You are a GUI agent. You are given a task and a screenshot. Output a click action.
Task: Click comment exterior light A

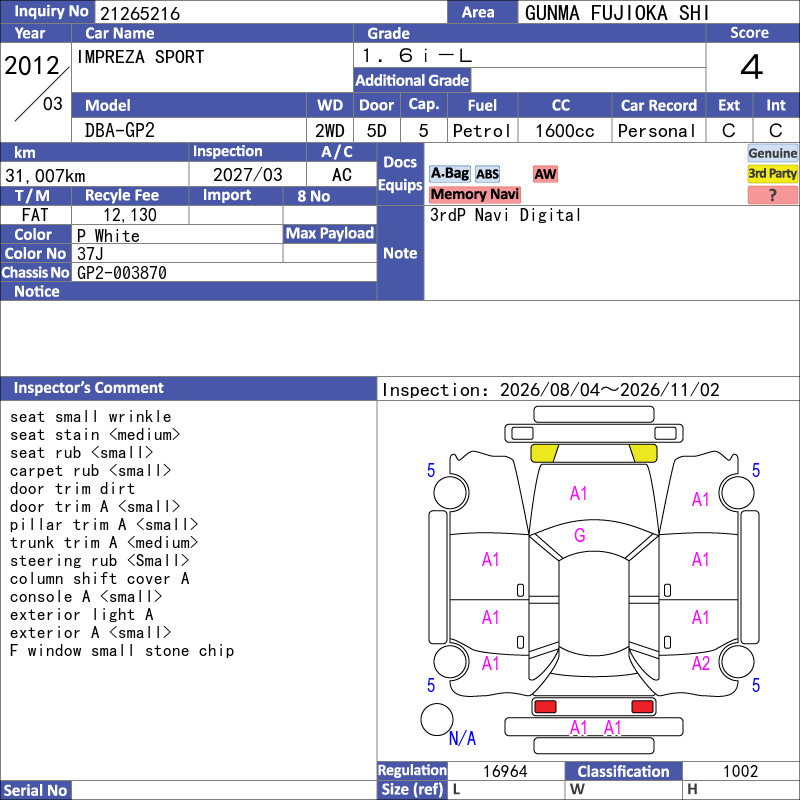(x=82, y=615)
